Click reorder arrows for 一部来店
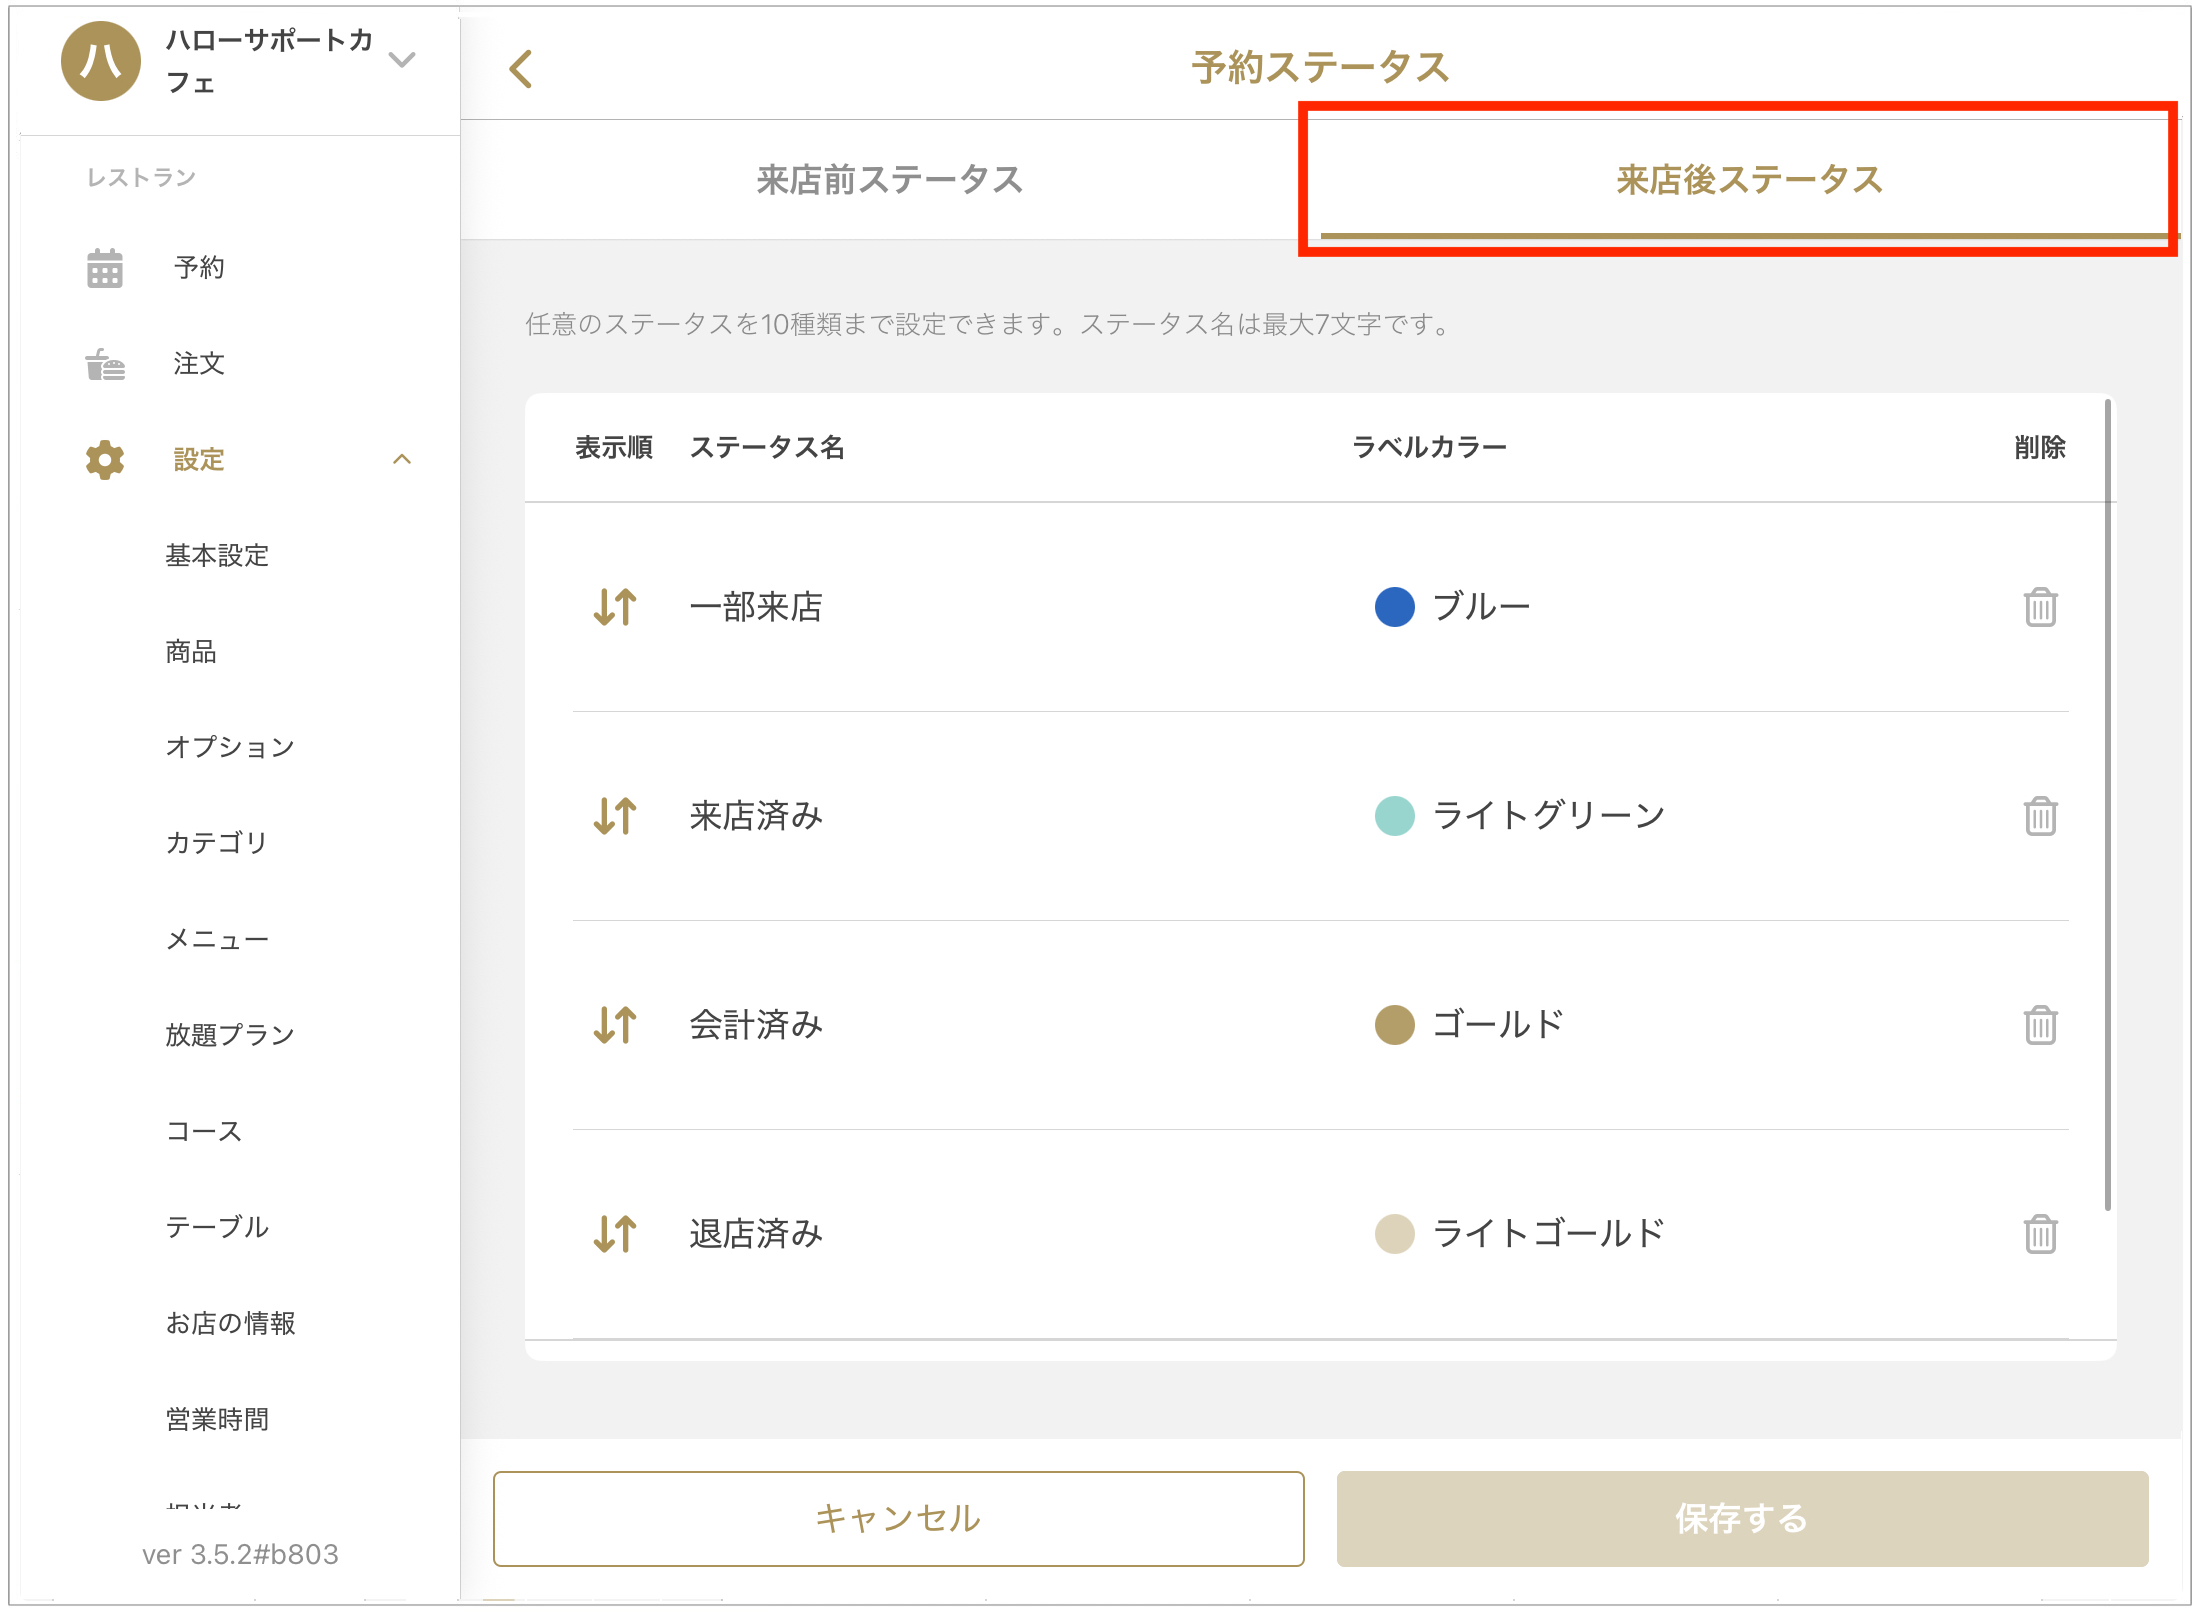Screen dimensions: 2198x1612 tap(614, 607)
